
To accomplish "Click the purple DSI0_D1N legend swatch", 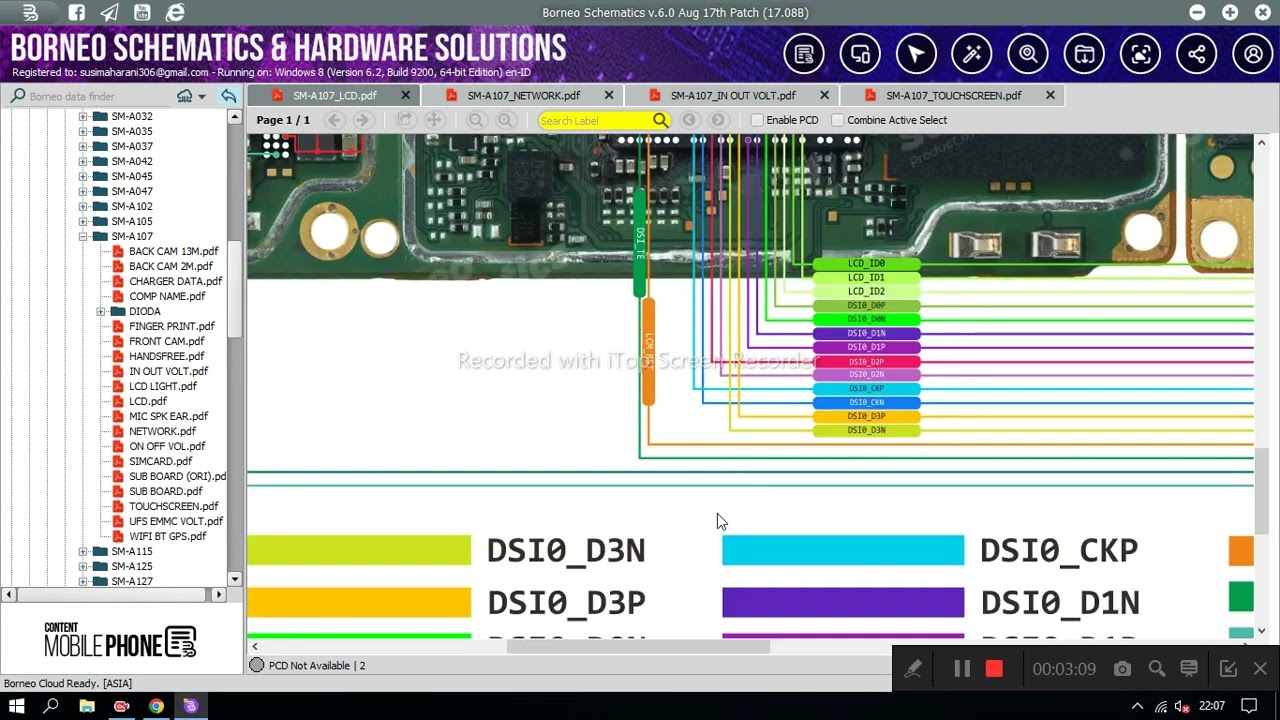I will (x=843, y=602).
